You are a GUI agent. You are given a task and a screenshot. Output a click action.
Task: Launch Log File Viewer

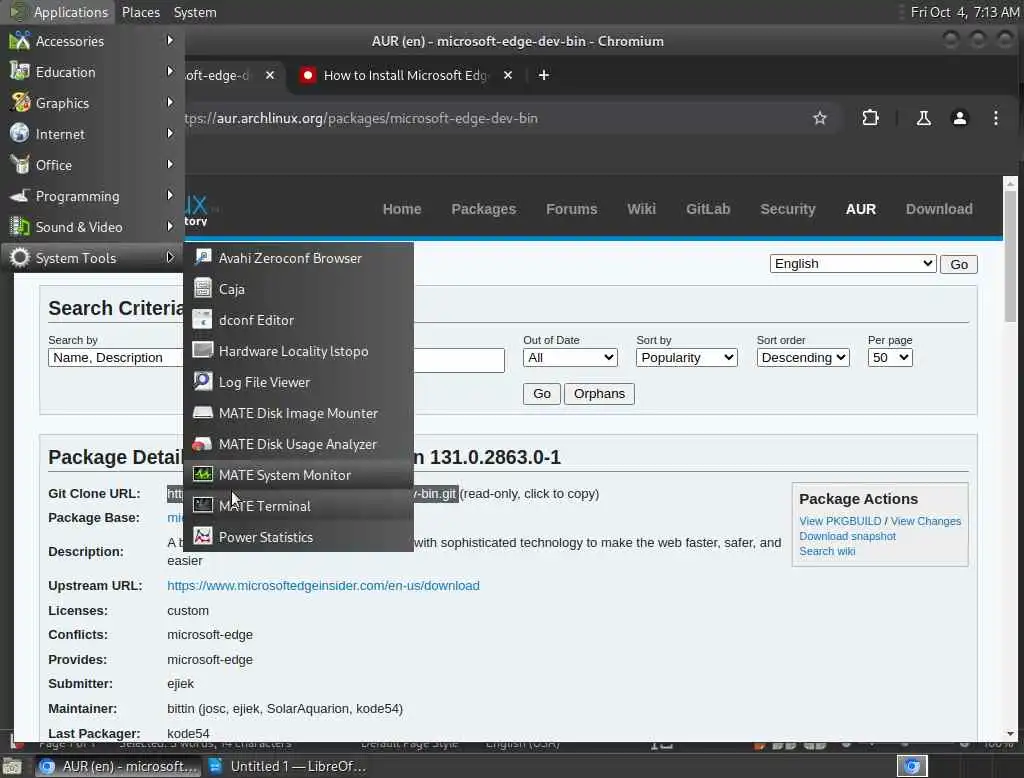[298, 382]
